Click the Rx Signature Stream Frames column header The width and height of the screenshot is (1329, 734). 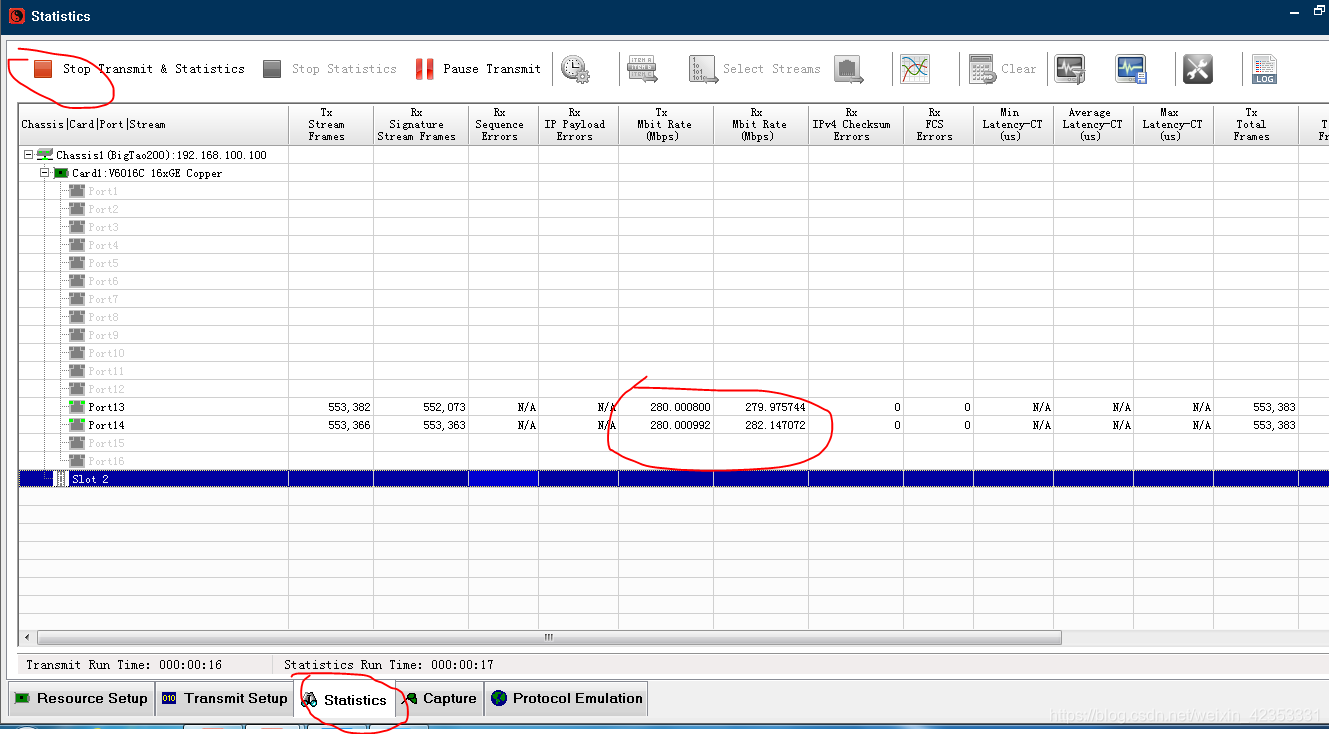[x=421, y=125]
